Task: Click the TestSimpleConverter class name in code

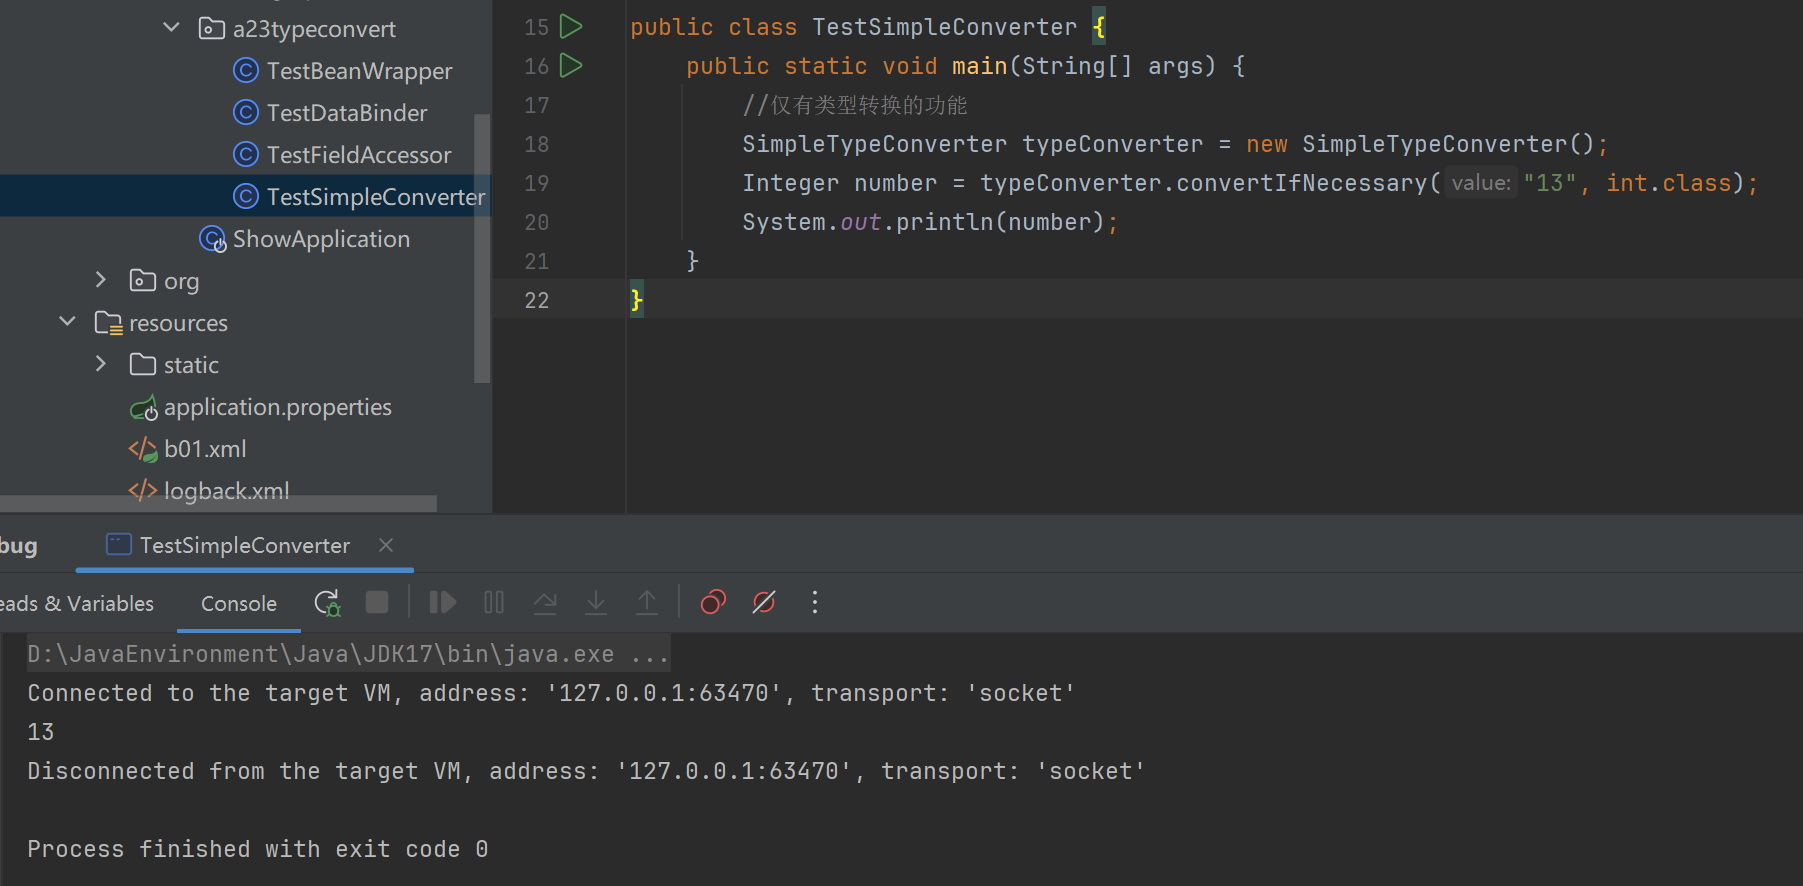Action: 944,27
